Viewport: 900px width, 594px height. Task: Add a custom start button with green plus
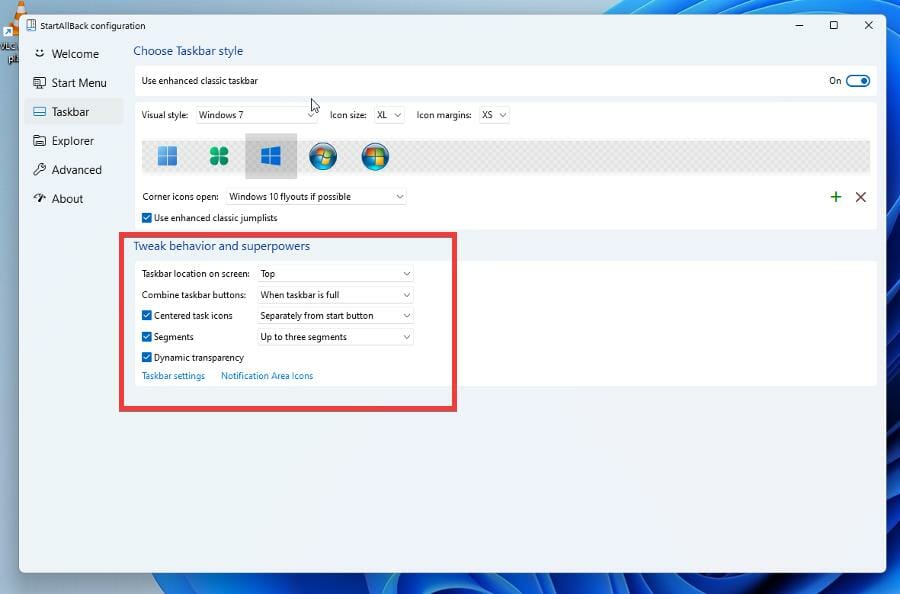[x=836, y=197]
